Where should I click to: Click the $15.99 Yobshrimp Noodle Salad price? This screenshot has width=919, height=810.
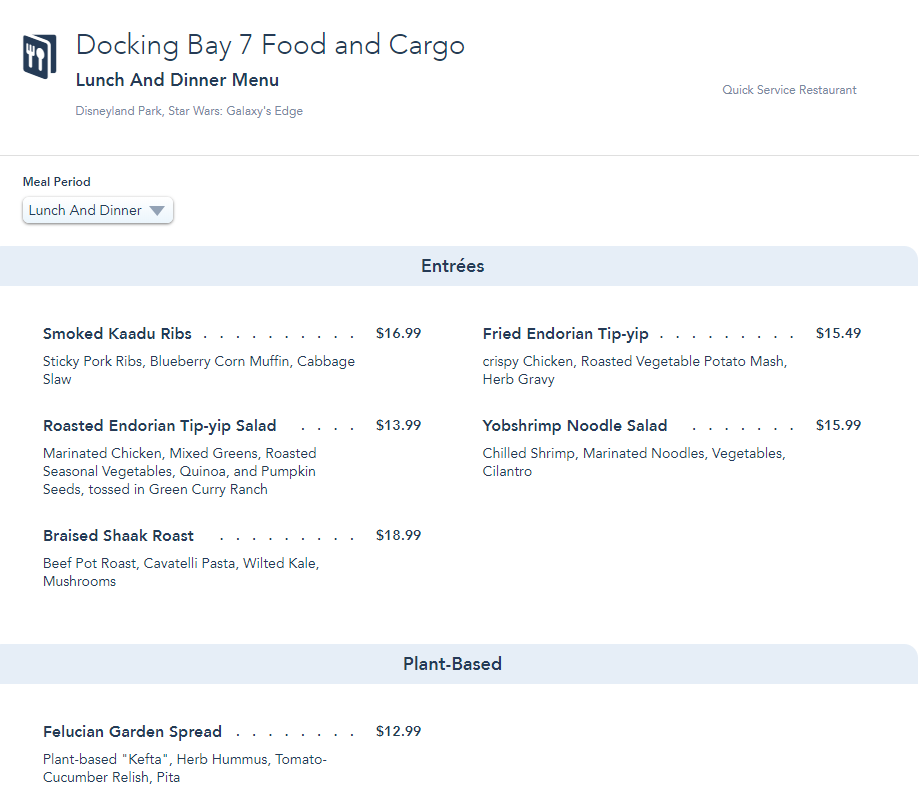click(x=838, y=426)
